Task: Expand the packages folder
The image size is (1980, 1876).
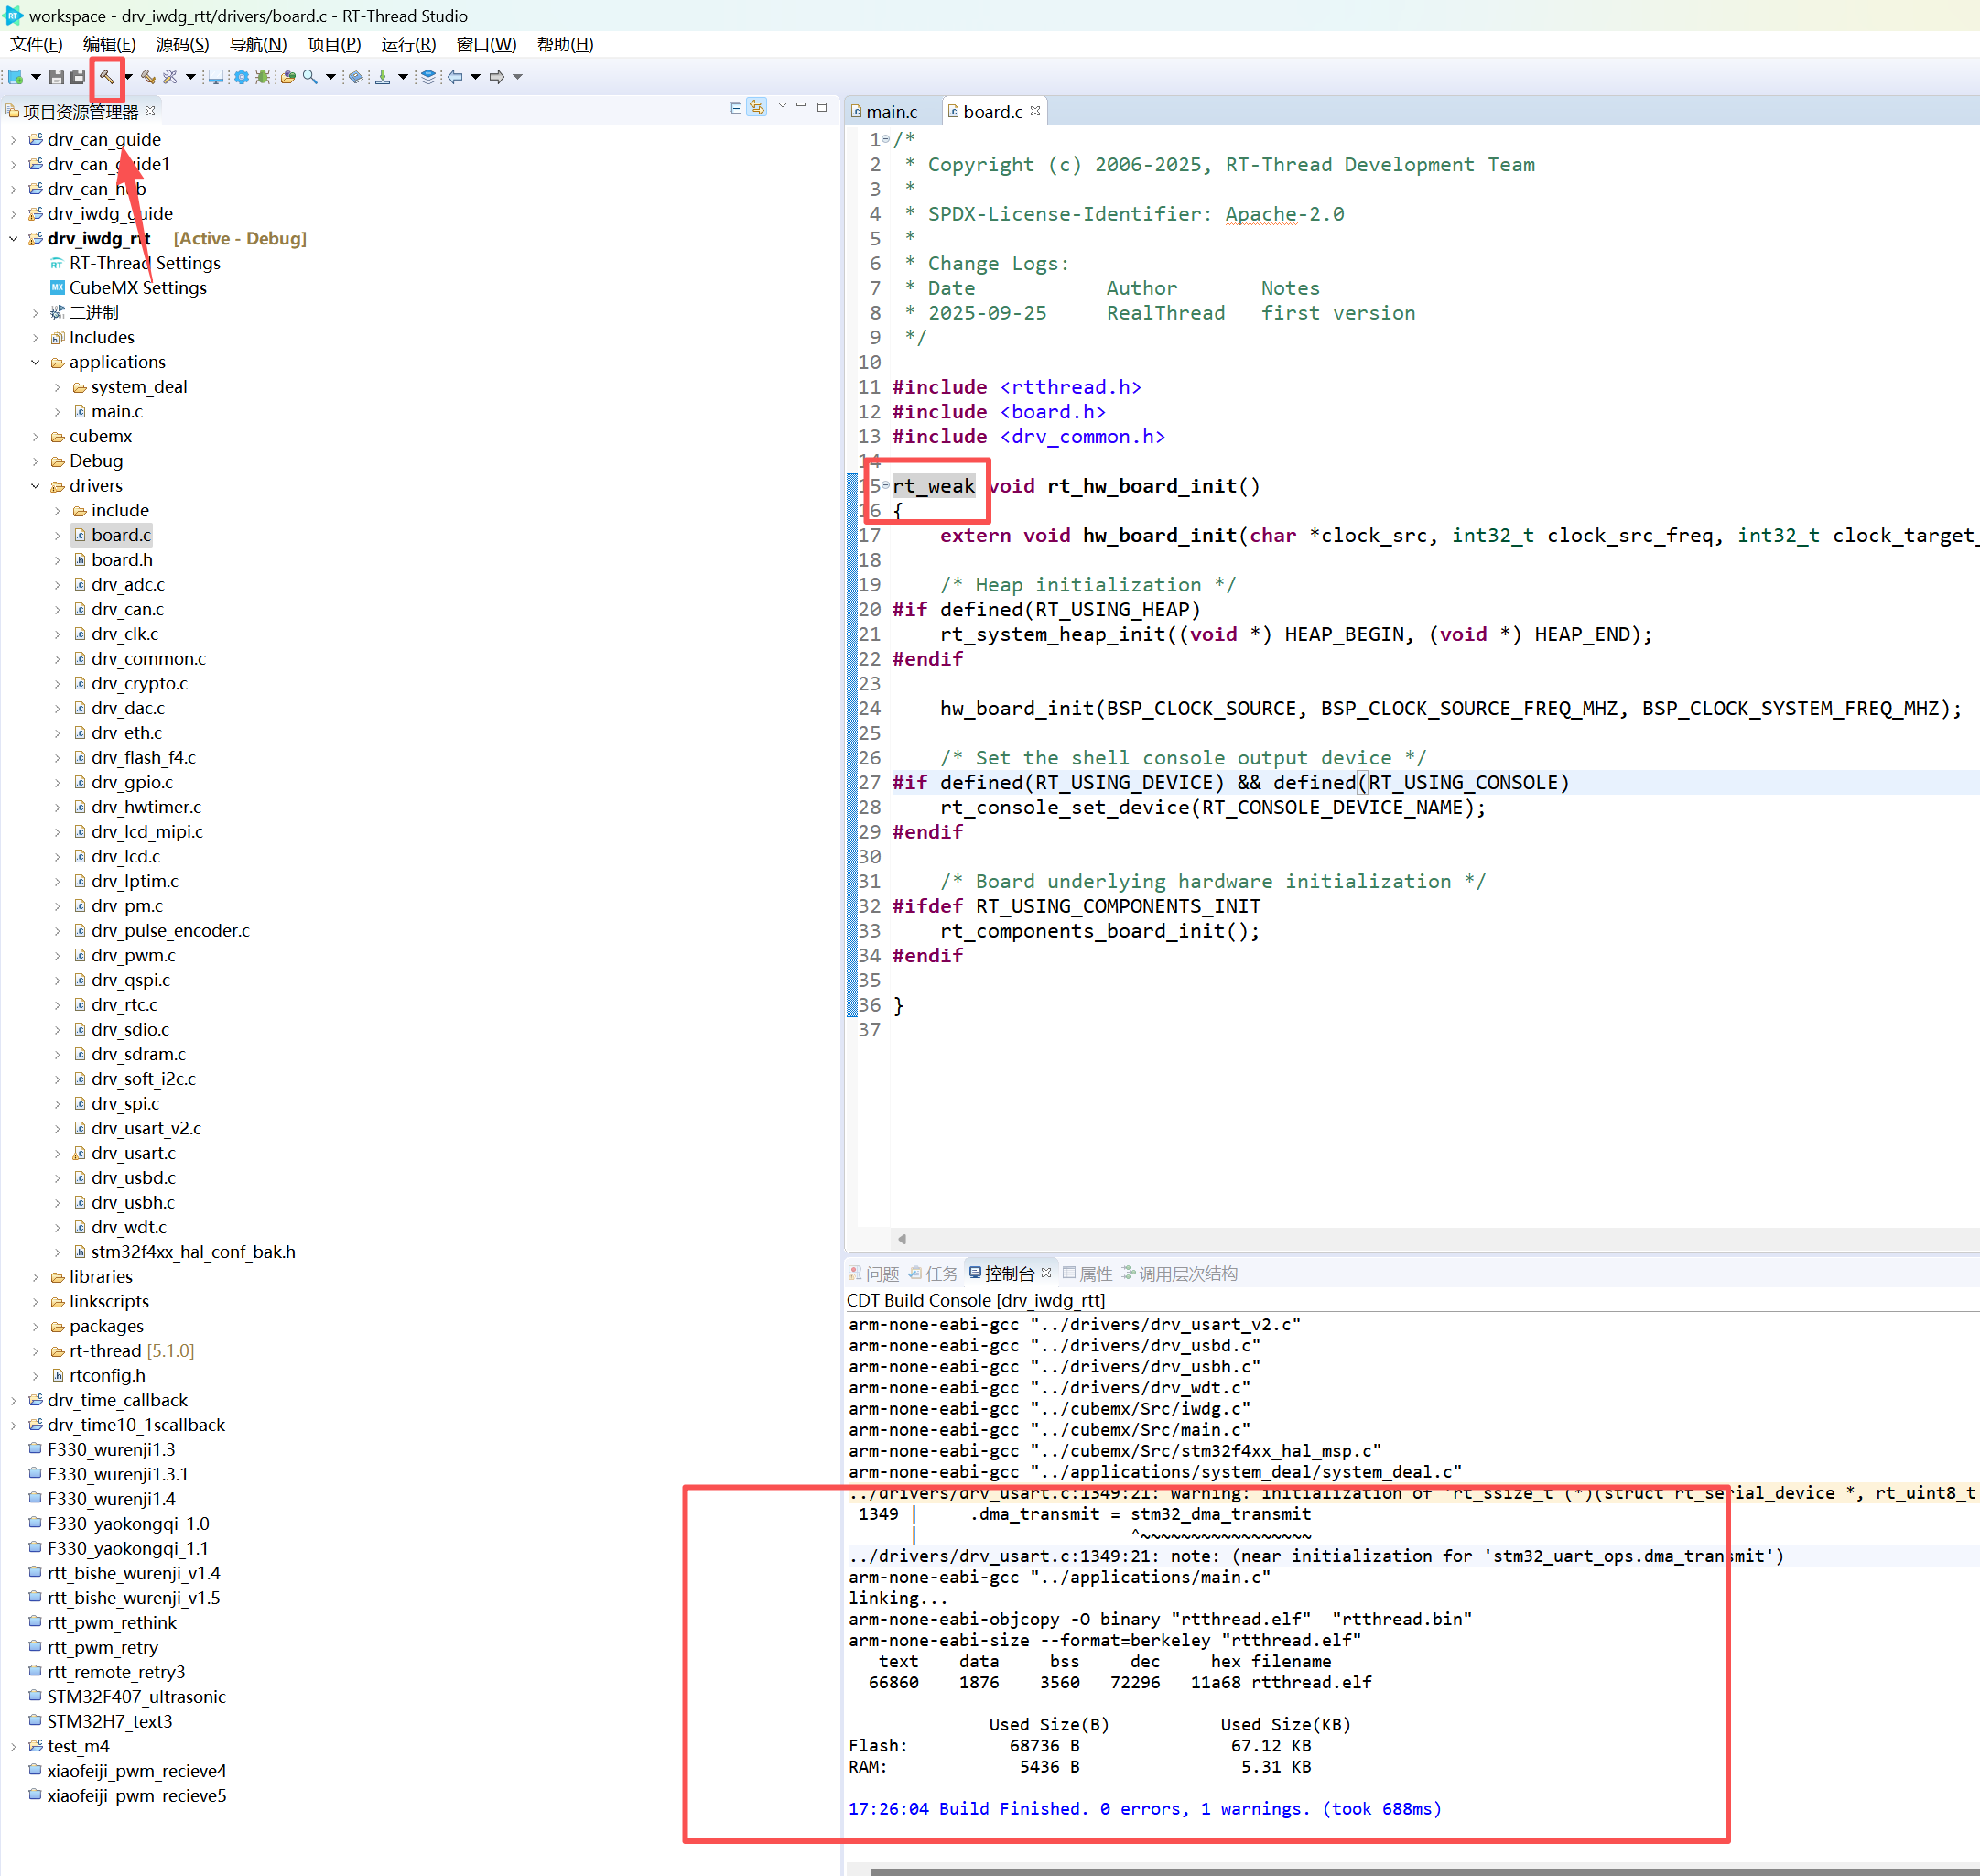Action: point(35,1326)
